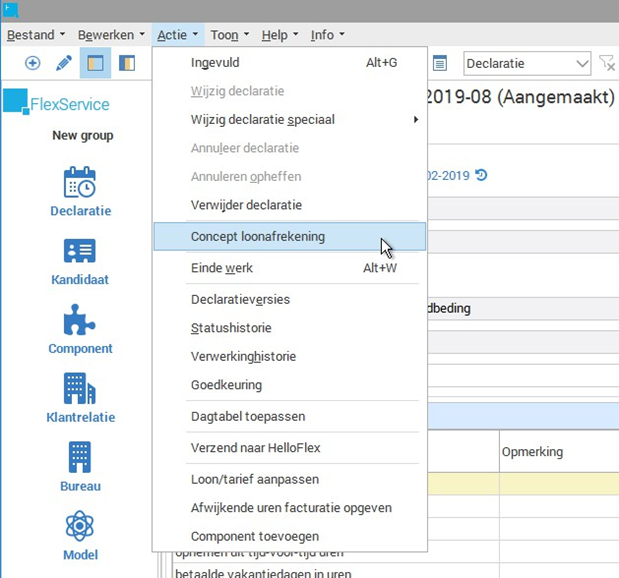Open Declaratie in the sidebar
619x578 pixels.
point(80,191)
